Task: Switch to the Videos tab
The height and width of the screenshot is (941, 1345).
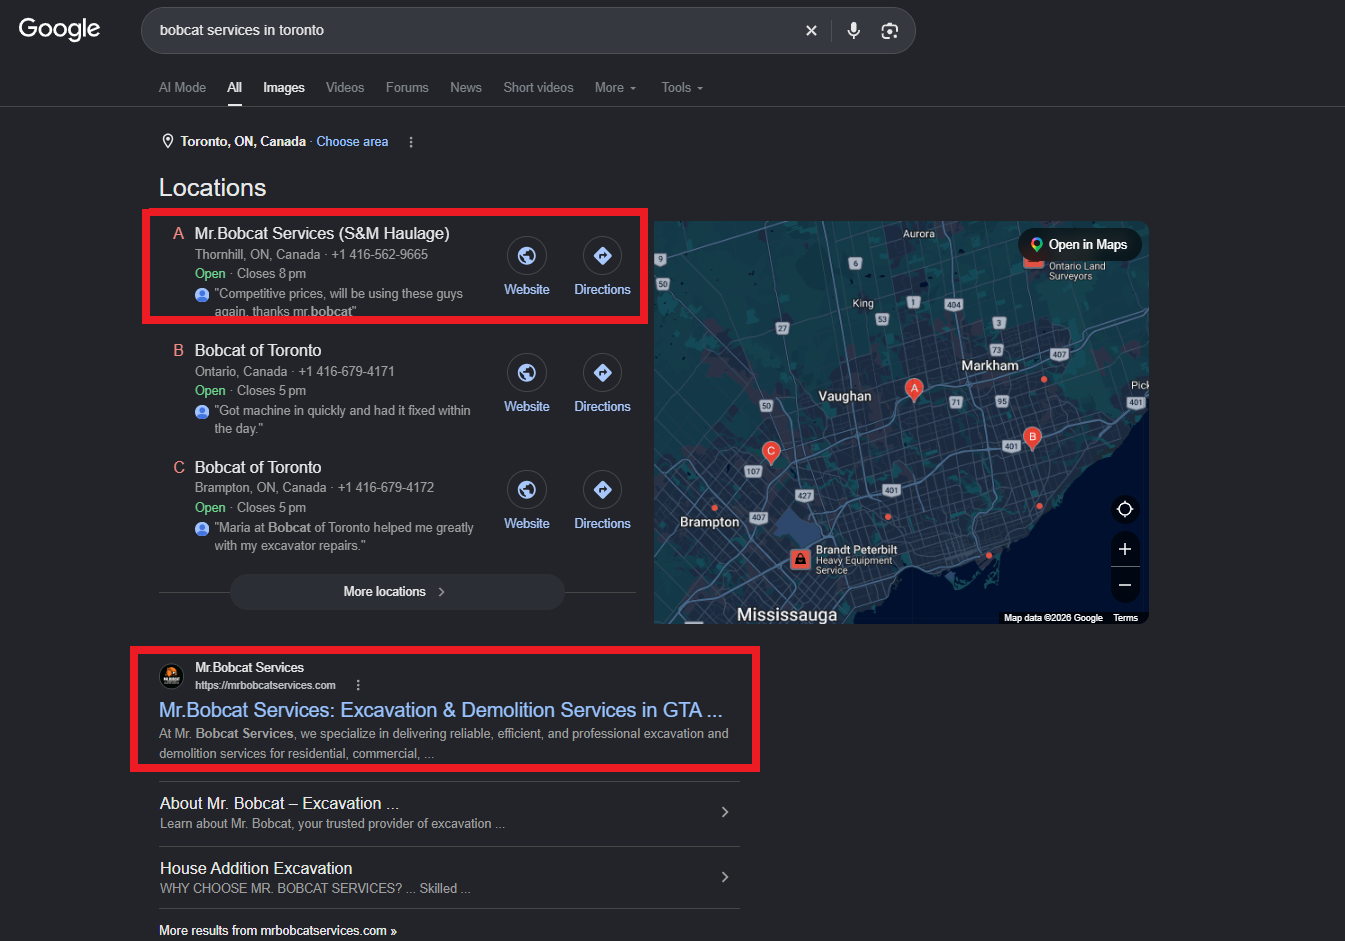Action: click(x=345, y=88)
